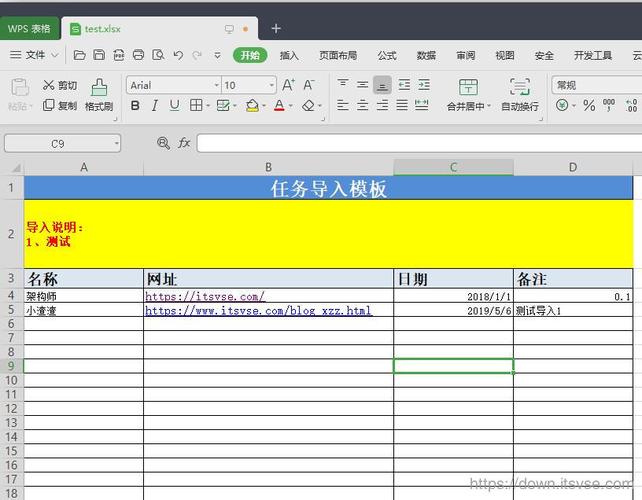This screenshot has width=642, height=500.
Task: Switch to the 审阅 tab
Action: click(466, 55)
